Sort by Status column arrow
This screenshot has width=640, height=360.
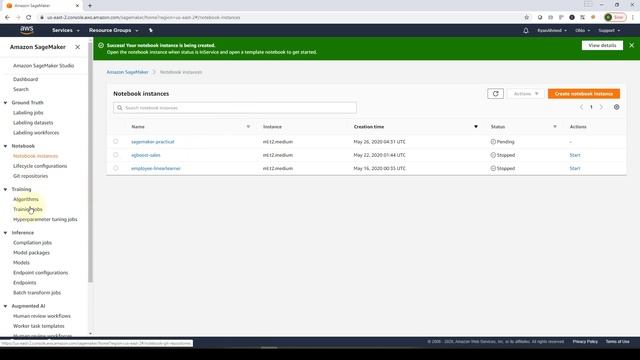pos(555,127)
